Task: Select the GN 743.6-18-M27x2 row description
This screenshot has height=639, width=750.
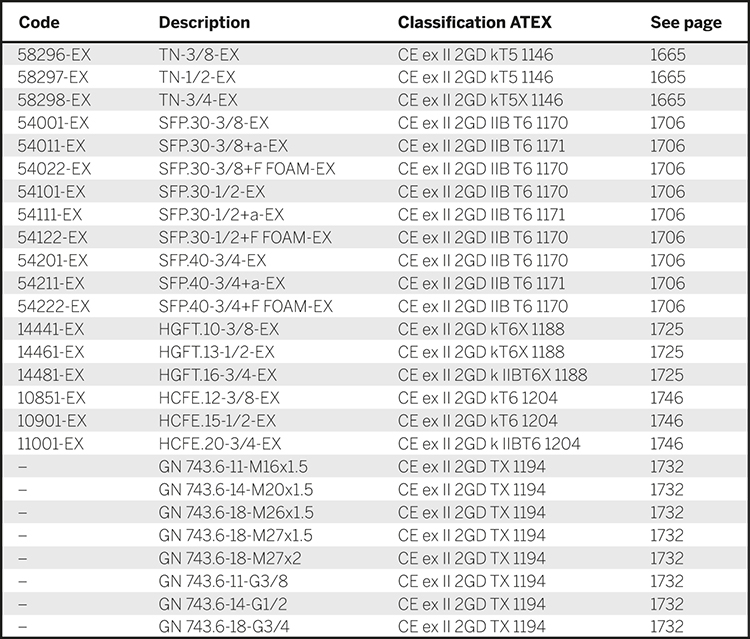Action: pyautogui.click(x=230, y=557)
